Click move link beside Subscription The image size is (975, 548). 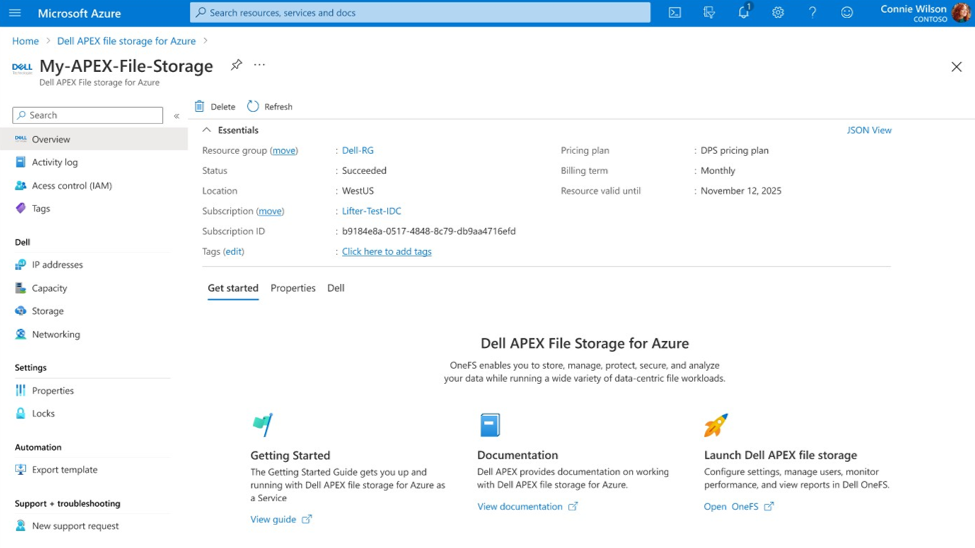pyautogui.click(x=270, y=211)
